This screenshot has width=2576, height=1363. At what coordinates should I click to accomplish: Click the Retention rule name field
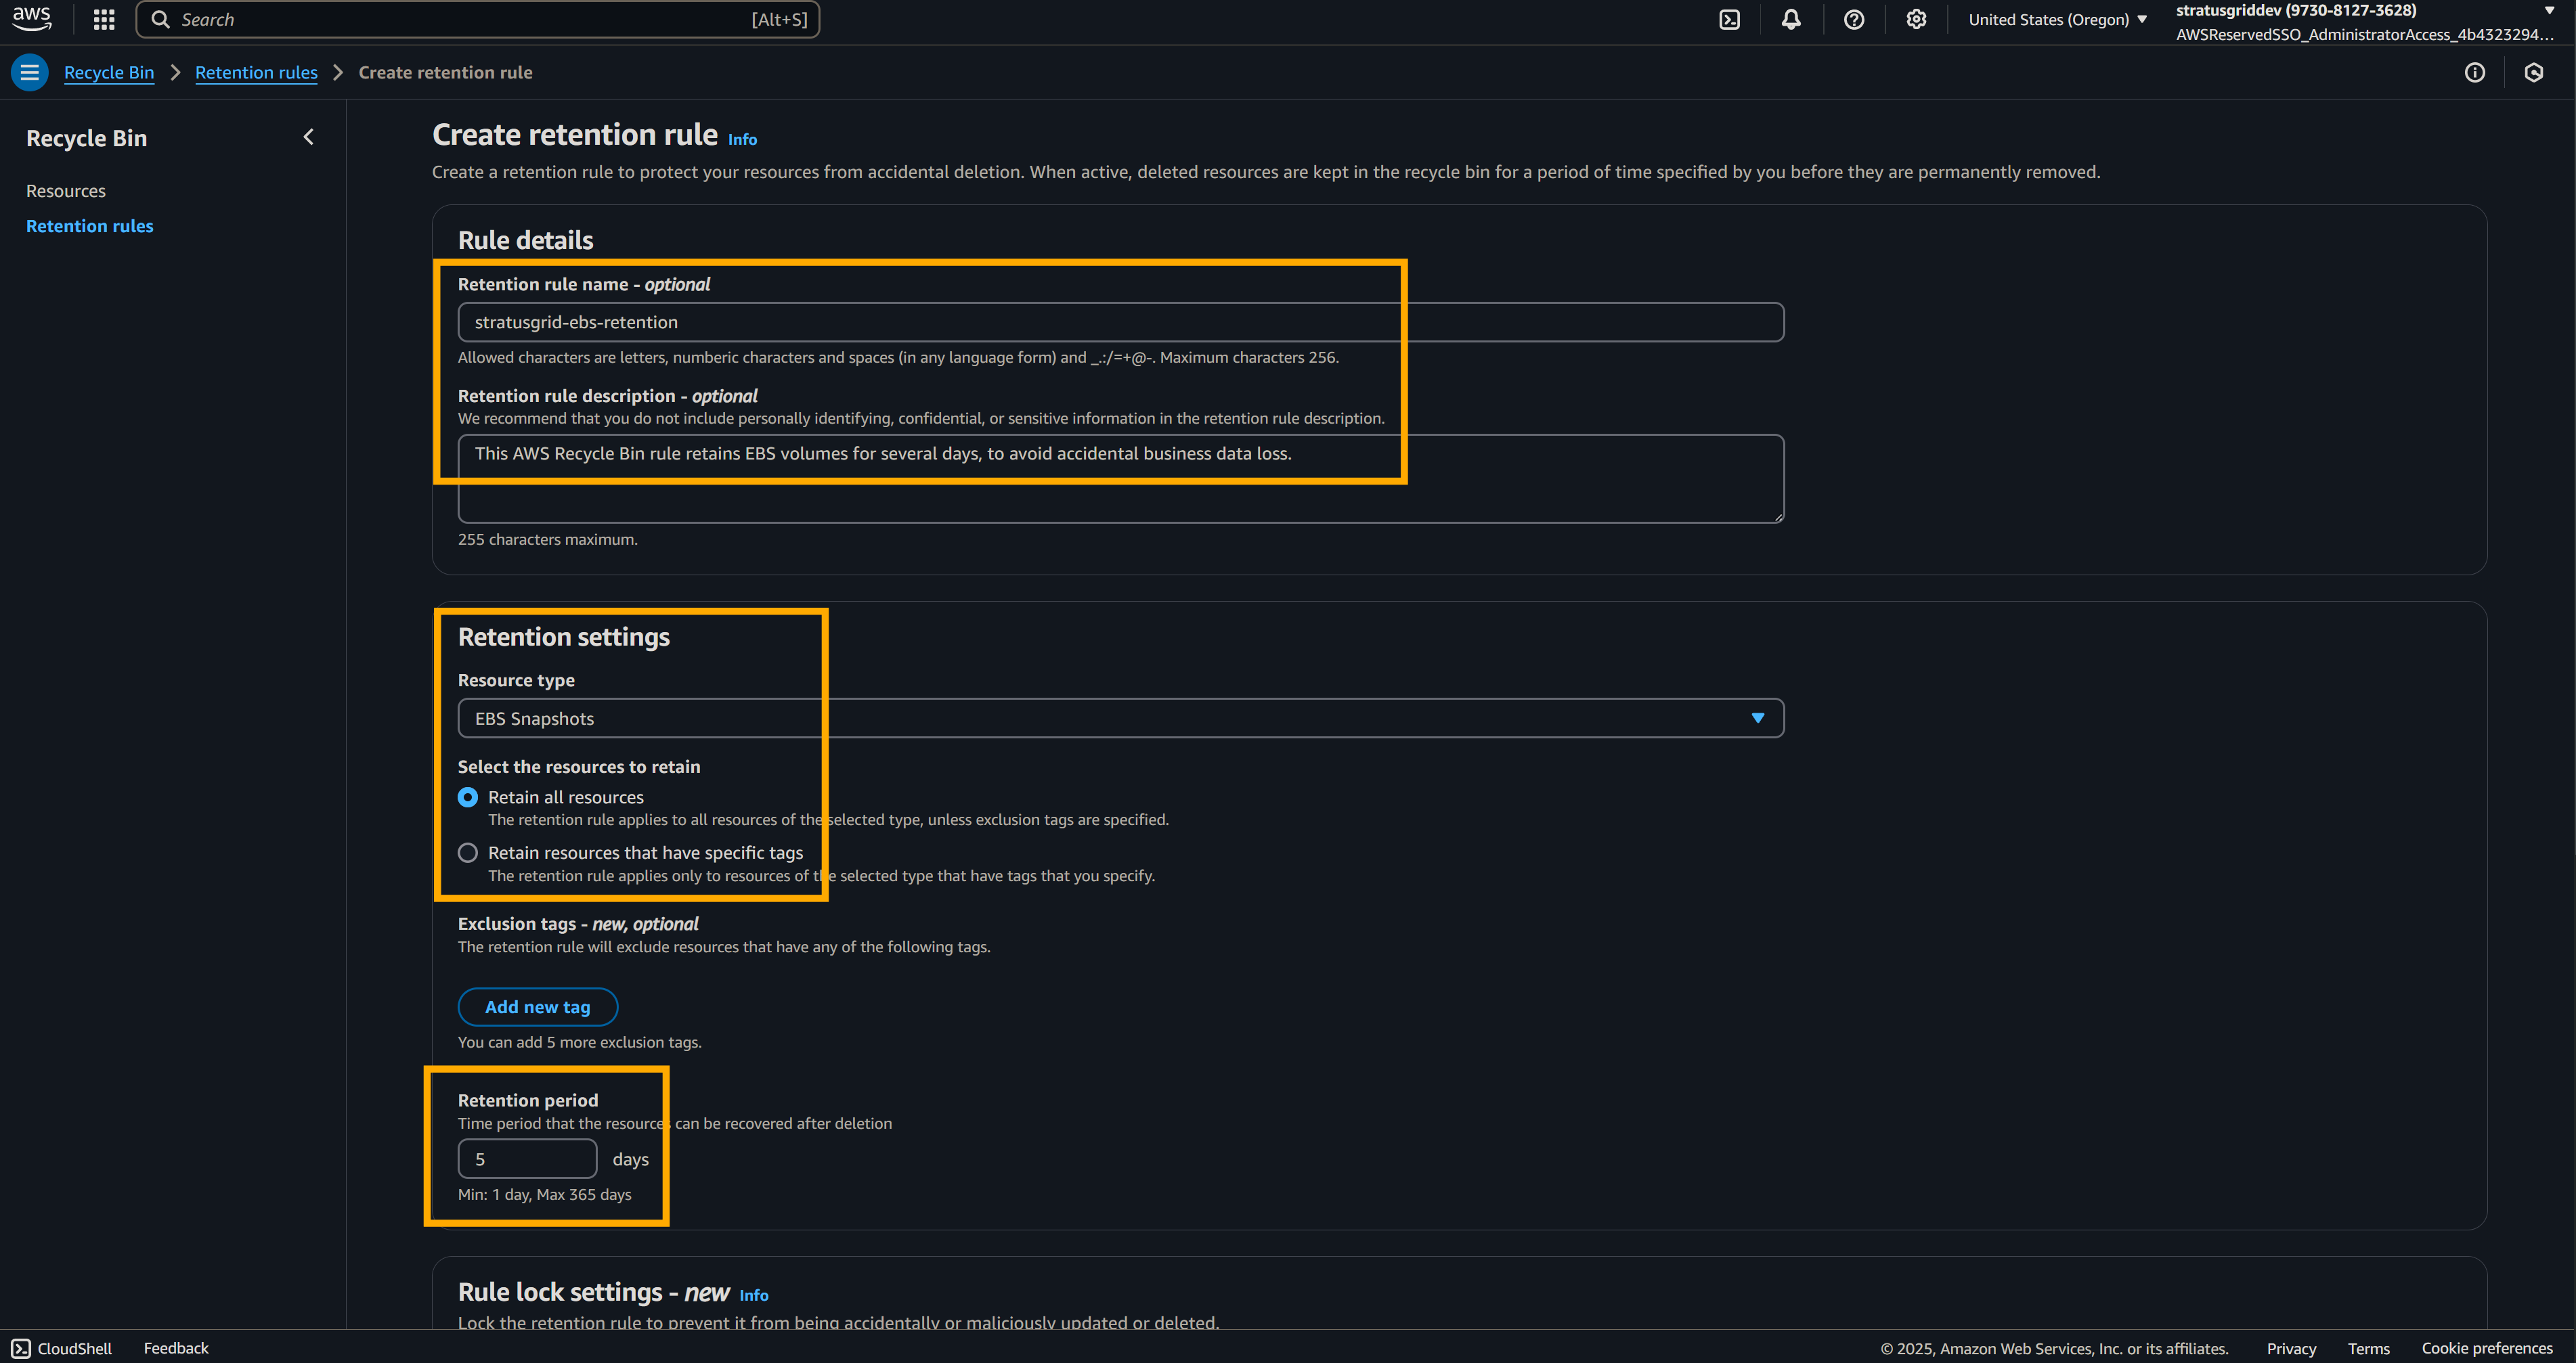tap(1120, 322)
